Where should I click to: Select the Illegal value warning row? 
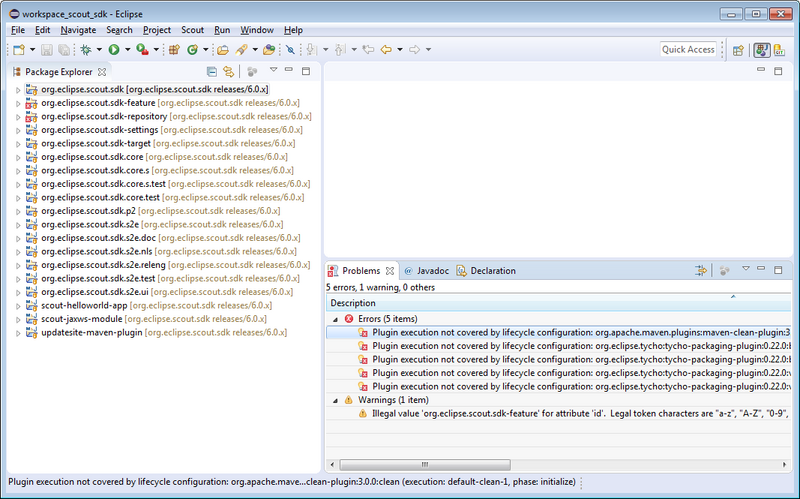(559, 414)
